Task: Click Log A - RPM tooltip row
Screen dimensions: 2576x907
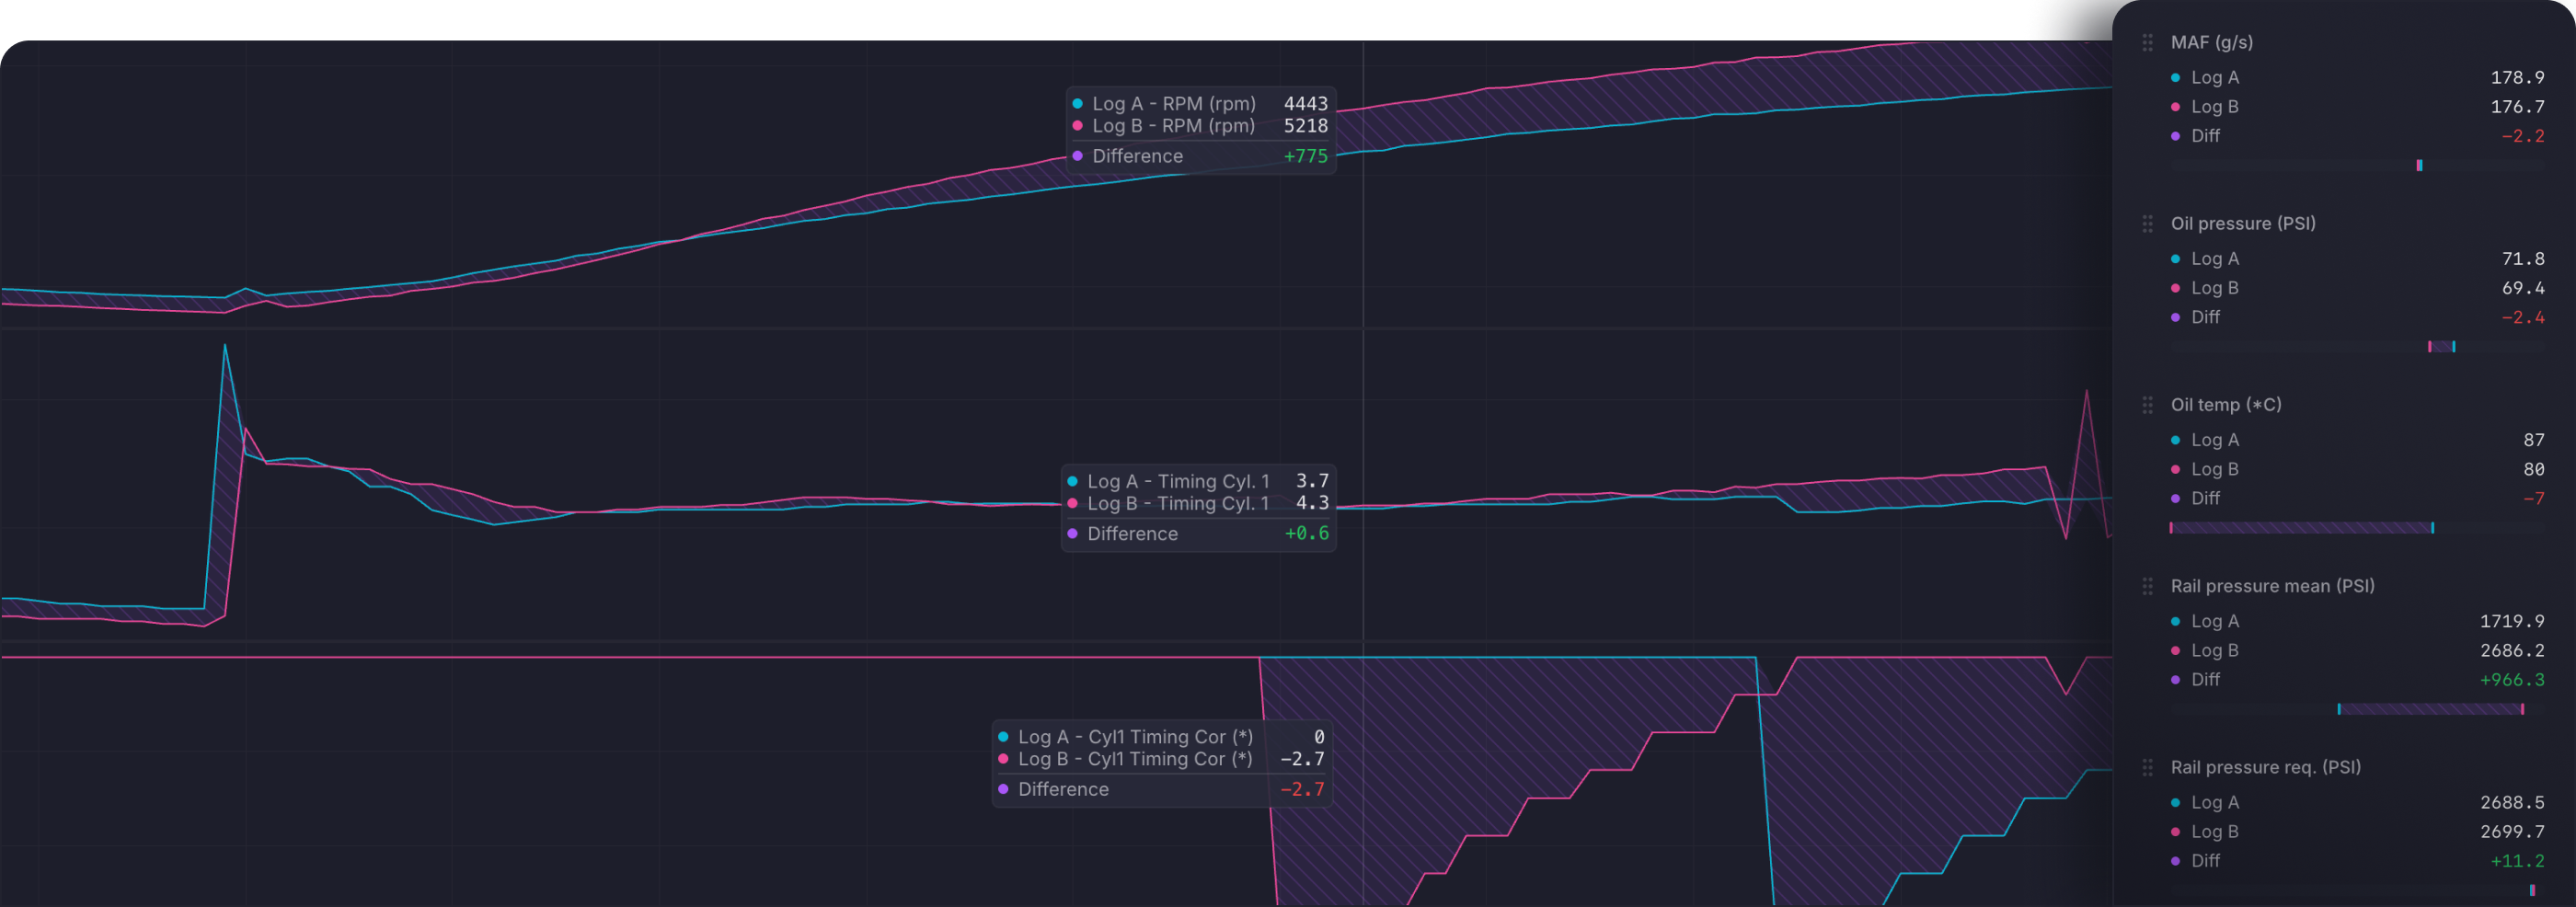Action: click(1200, 104)
